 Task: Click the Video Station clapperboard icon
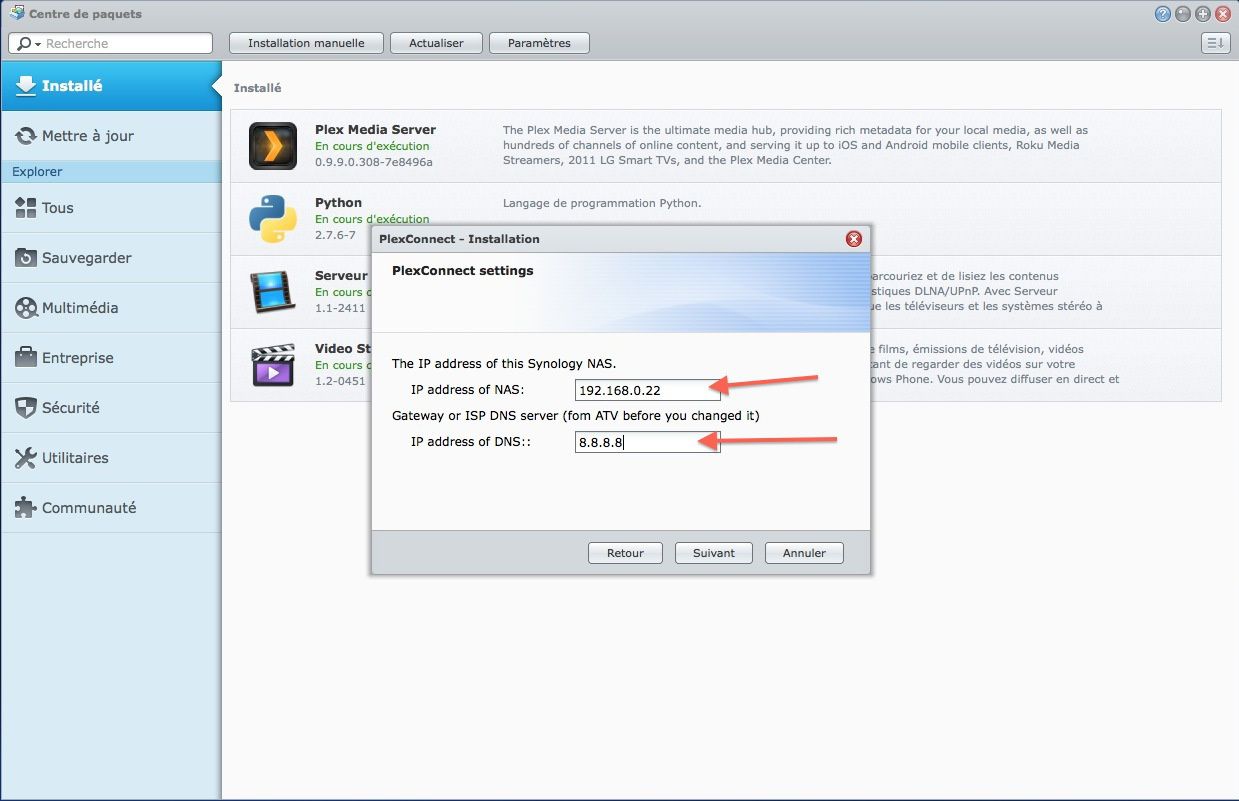[273, 365]
